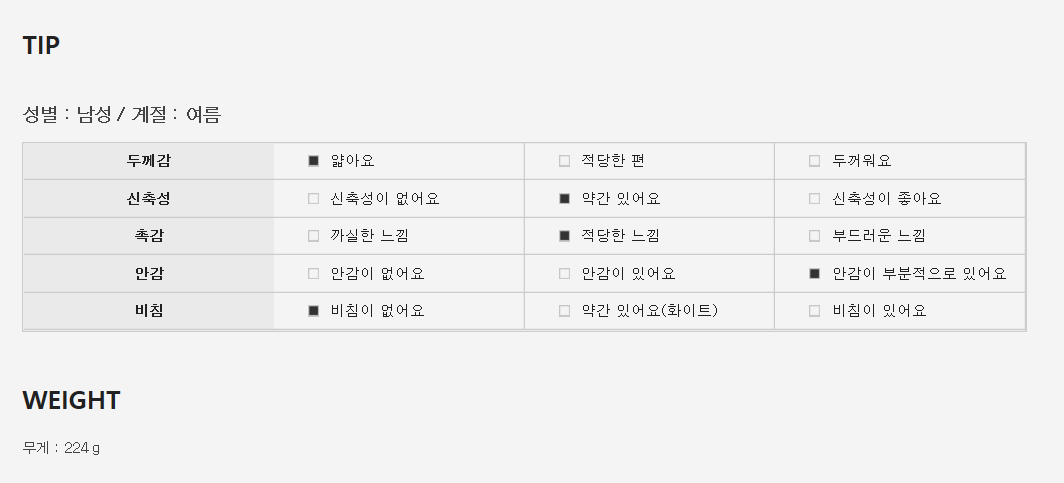Tick the 비침이 없어요 checkbox
The height and width of the screenshot is (483, 1064).
click(x=314, y=311)
